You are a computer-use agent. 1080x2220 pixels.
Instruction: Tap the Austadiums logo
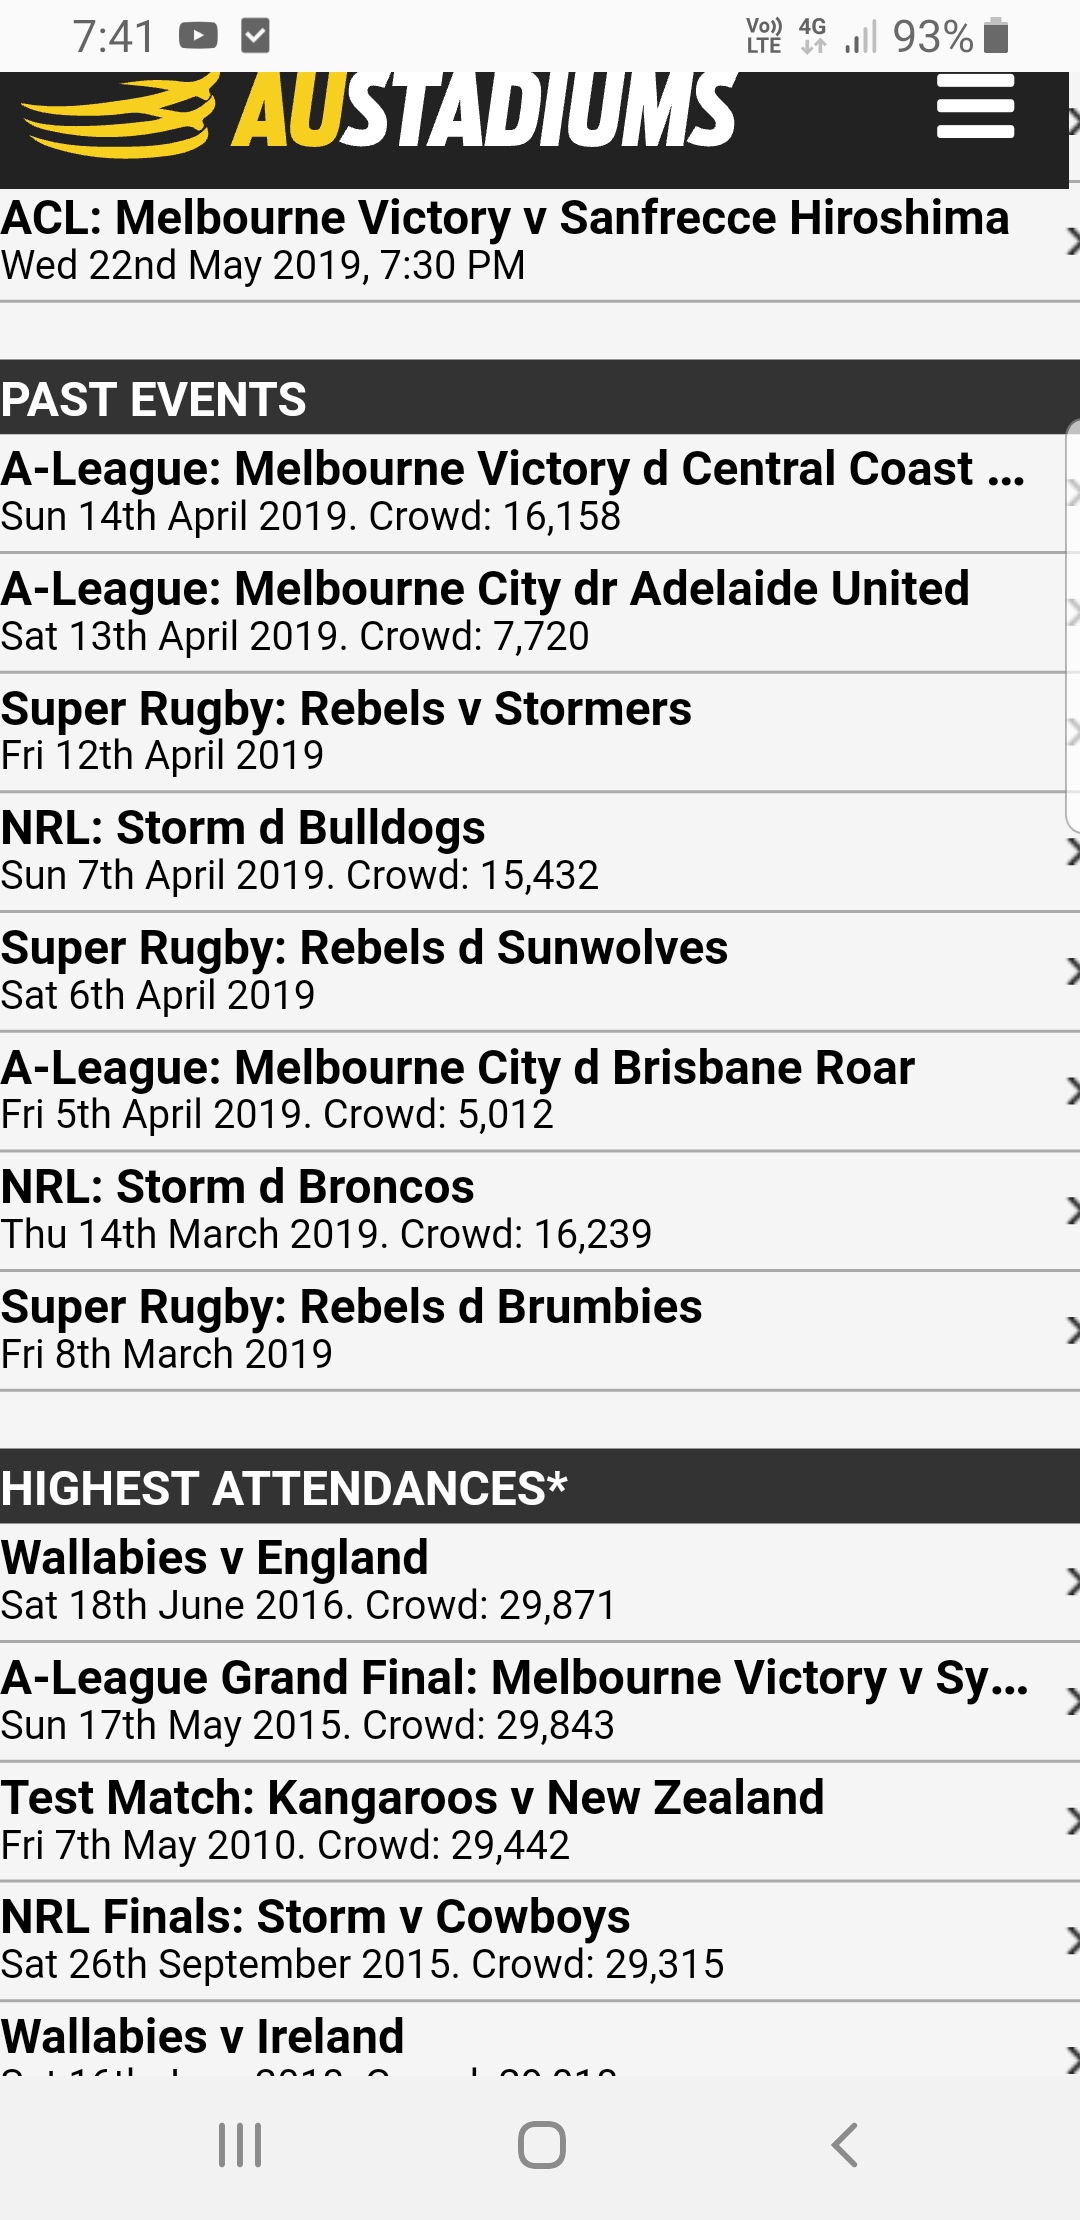coord(379,112)
